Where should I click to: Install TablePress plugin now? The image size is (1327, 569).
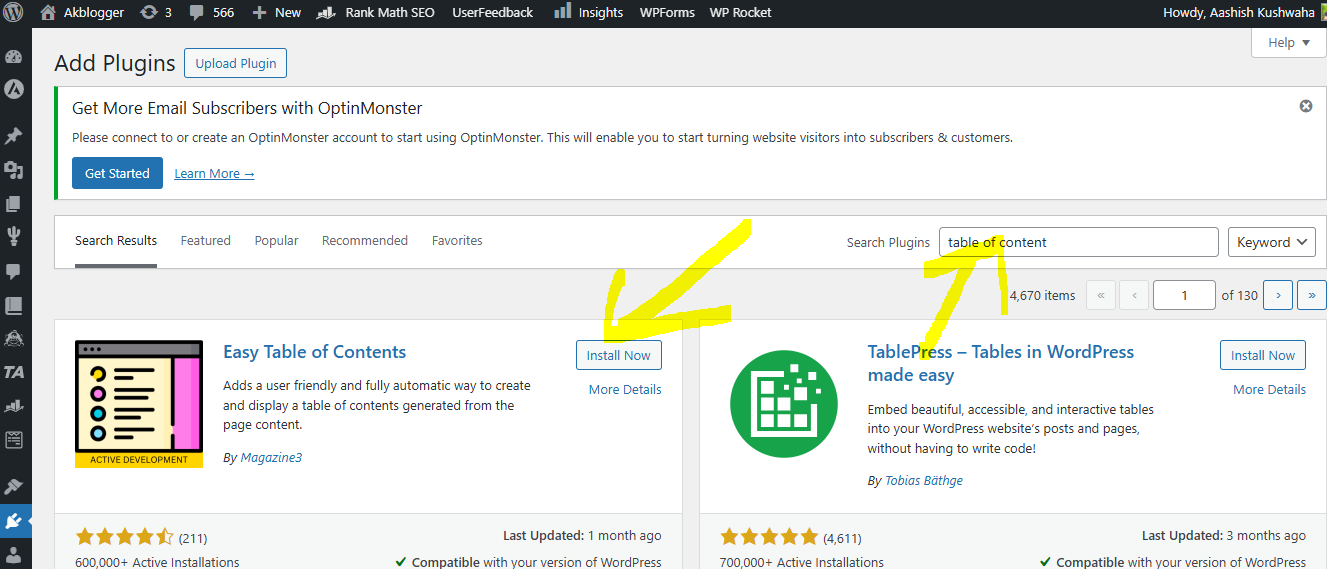point(1263,355)
